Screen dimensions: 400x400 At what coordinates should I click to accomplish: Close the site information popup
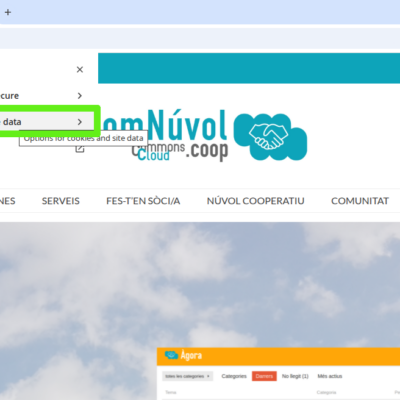tap(80, 70)
